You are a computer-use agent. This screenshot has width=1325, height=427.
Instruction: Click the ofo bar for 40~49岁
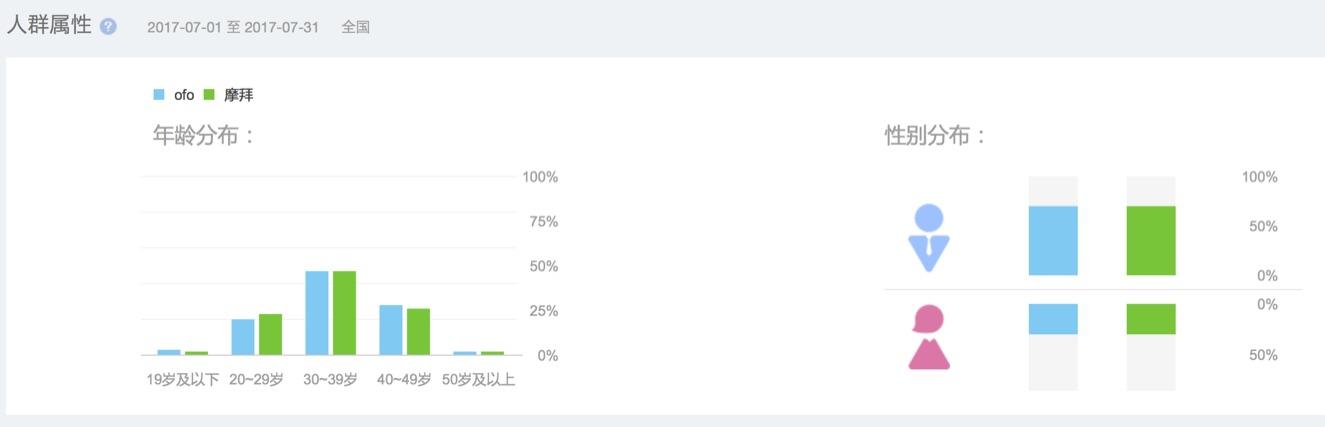click(x=391, y=330)
